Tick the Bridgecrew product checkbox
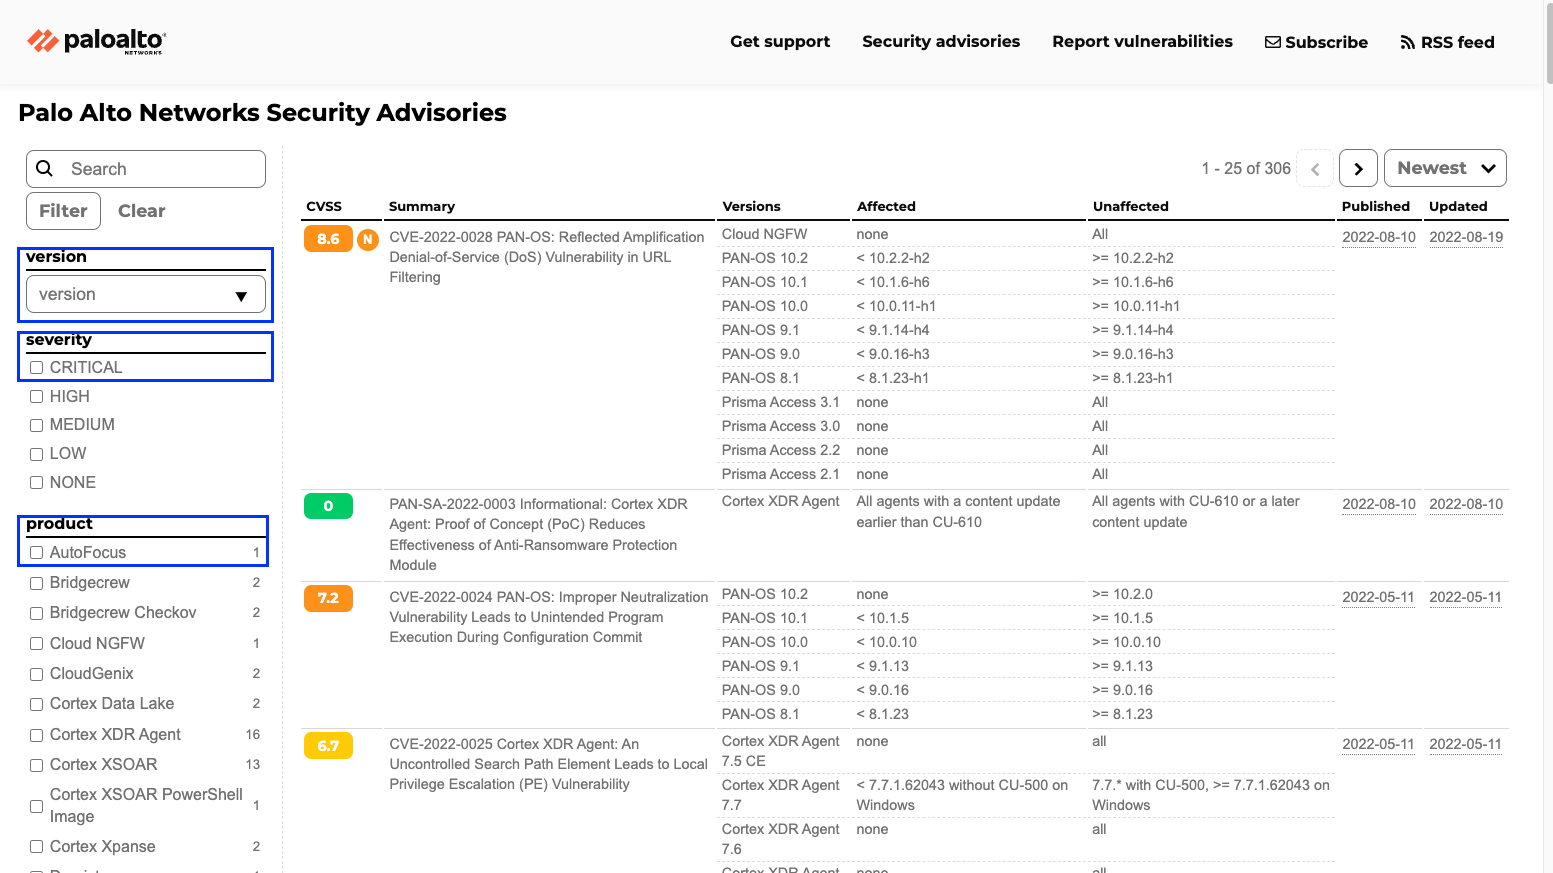Image resolution: width=1553 pixels, height=873 pixels. (37, 583)
